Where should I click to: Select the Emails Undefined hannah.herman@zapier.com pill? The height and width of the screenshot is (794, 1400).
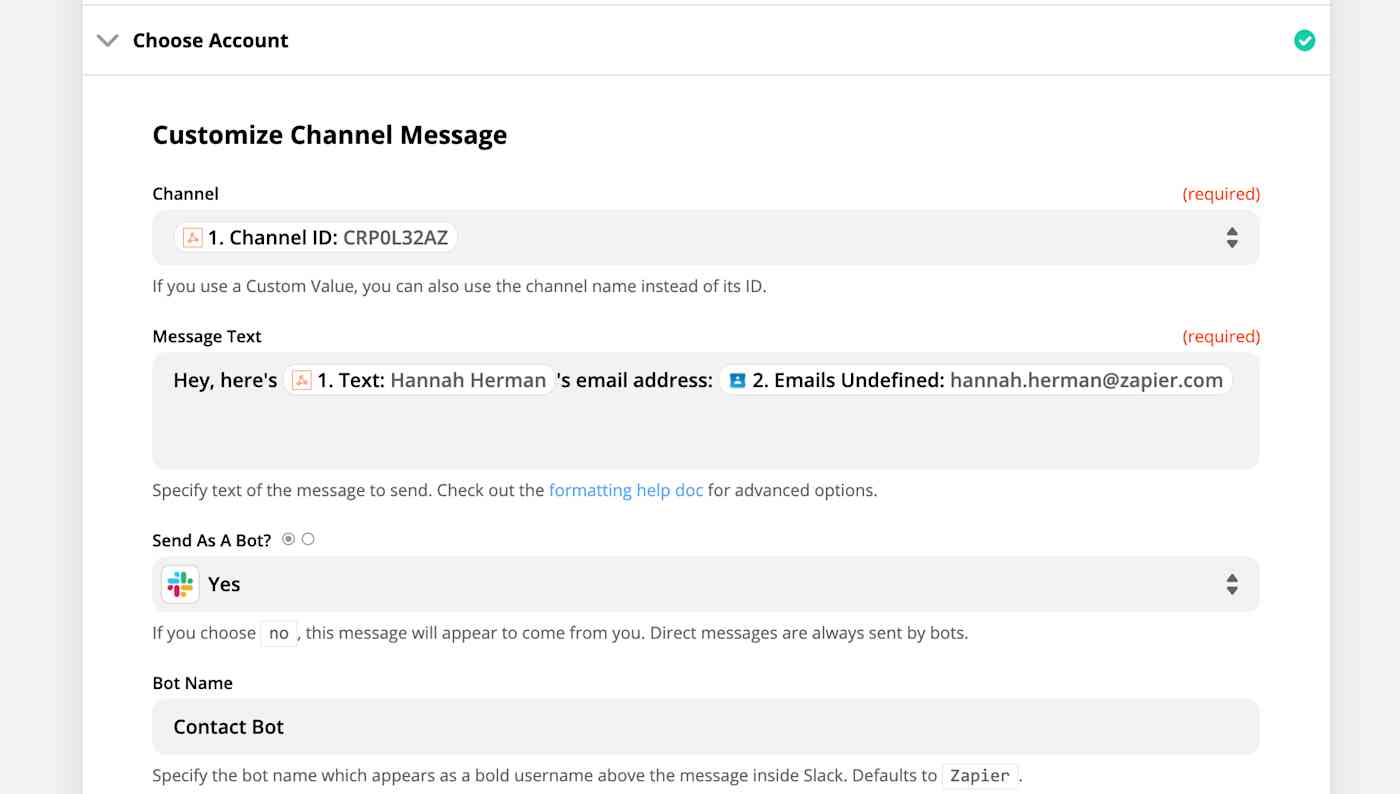pyautogui.click(x=975, y=381)
